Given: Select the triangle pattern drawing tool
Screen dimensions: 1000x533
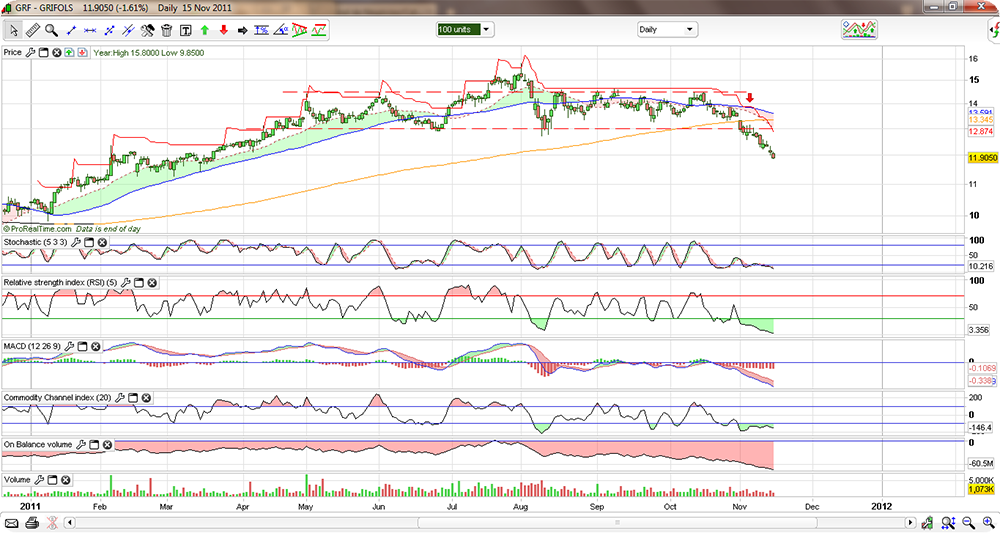Looking at the screenshot, I should click(300, 29).
